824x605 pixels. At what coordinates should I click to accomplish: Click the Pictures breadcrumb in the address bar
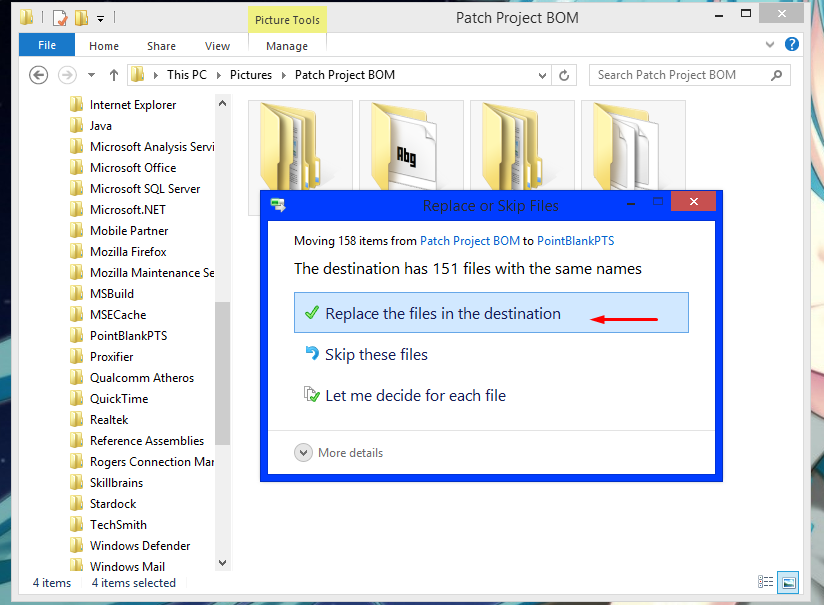click(x=250, y=74)
